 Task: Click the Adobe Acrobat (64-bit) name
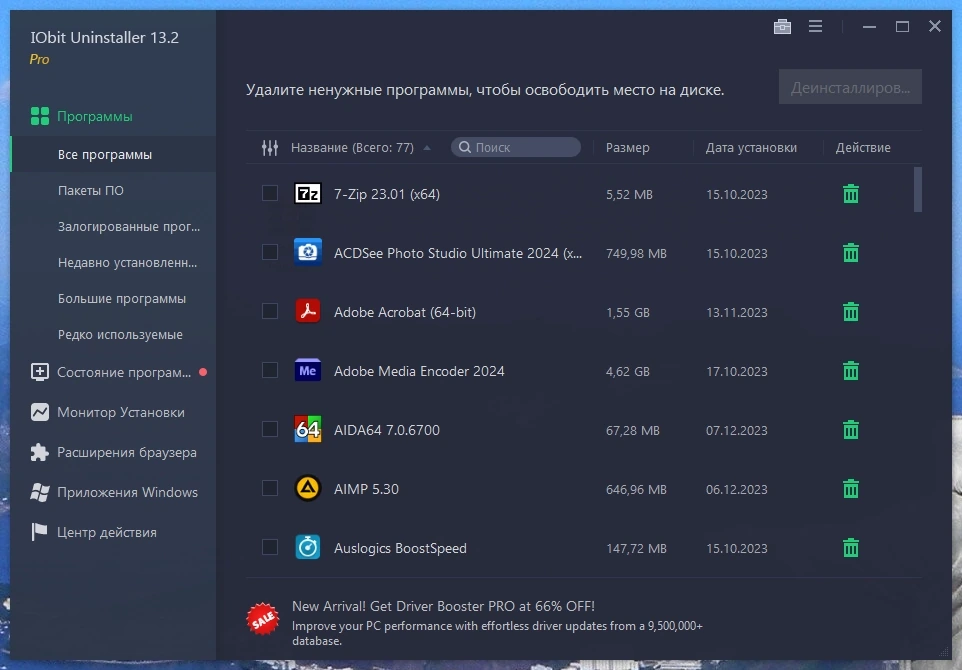[x=404, y=312]
